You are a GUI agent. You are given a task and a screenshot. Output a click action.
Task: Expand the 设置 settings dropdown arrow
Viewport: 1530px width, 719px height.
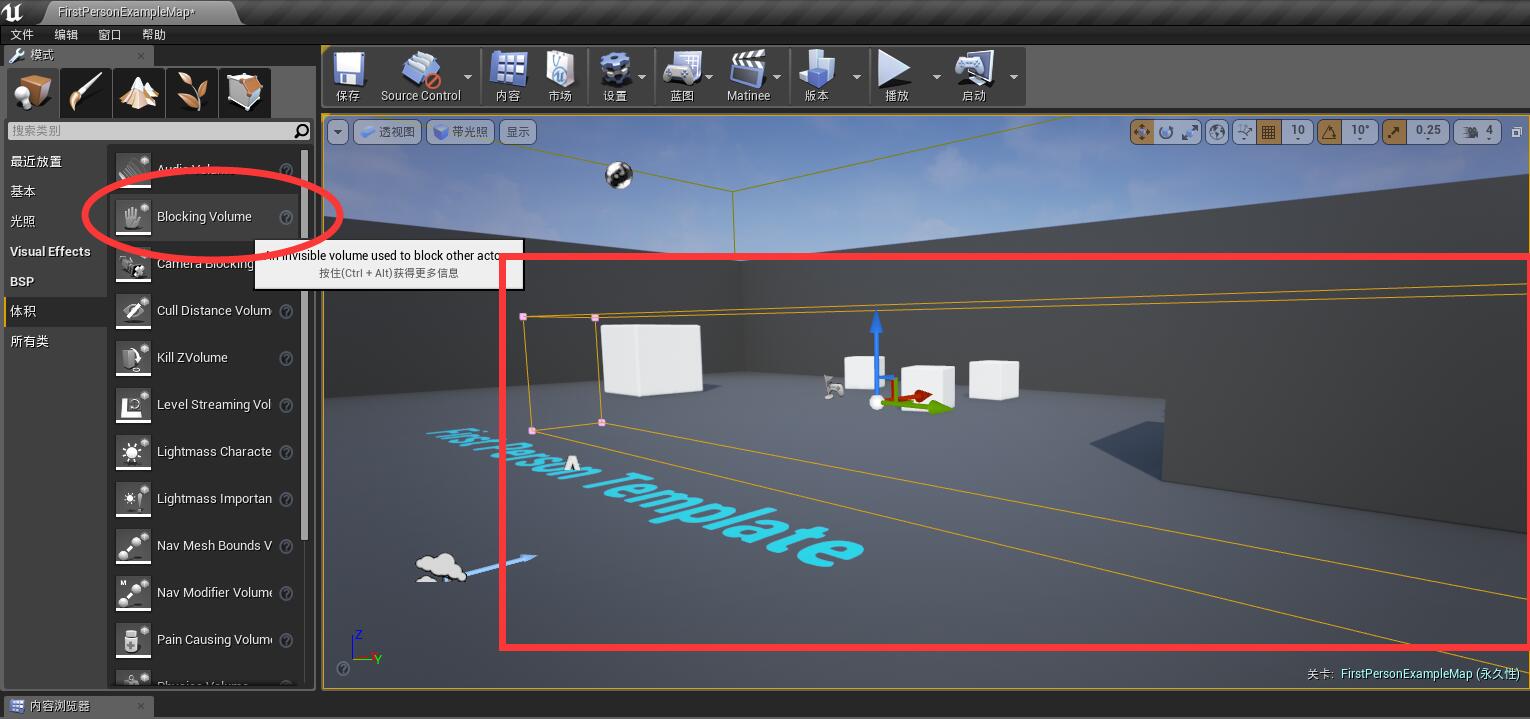641,77
